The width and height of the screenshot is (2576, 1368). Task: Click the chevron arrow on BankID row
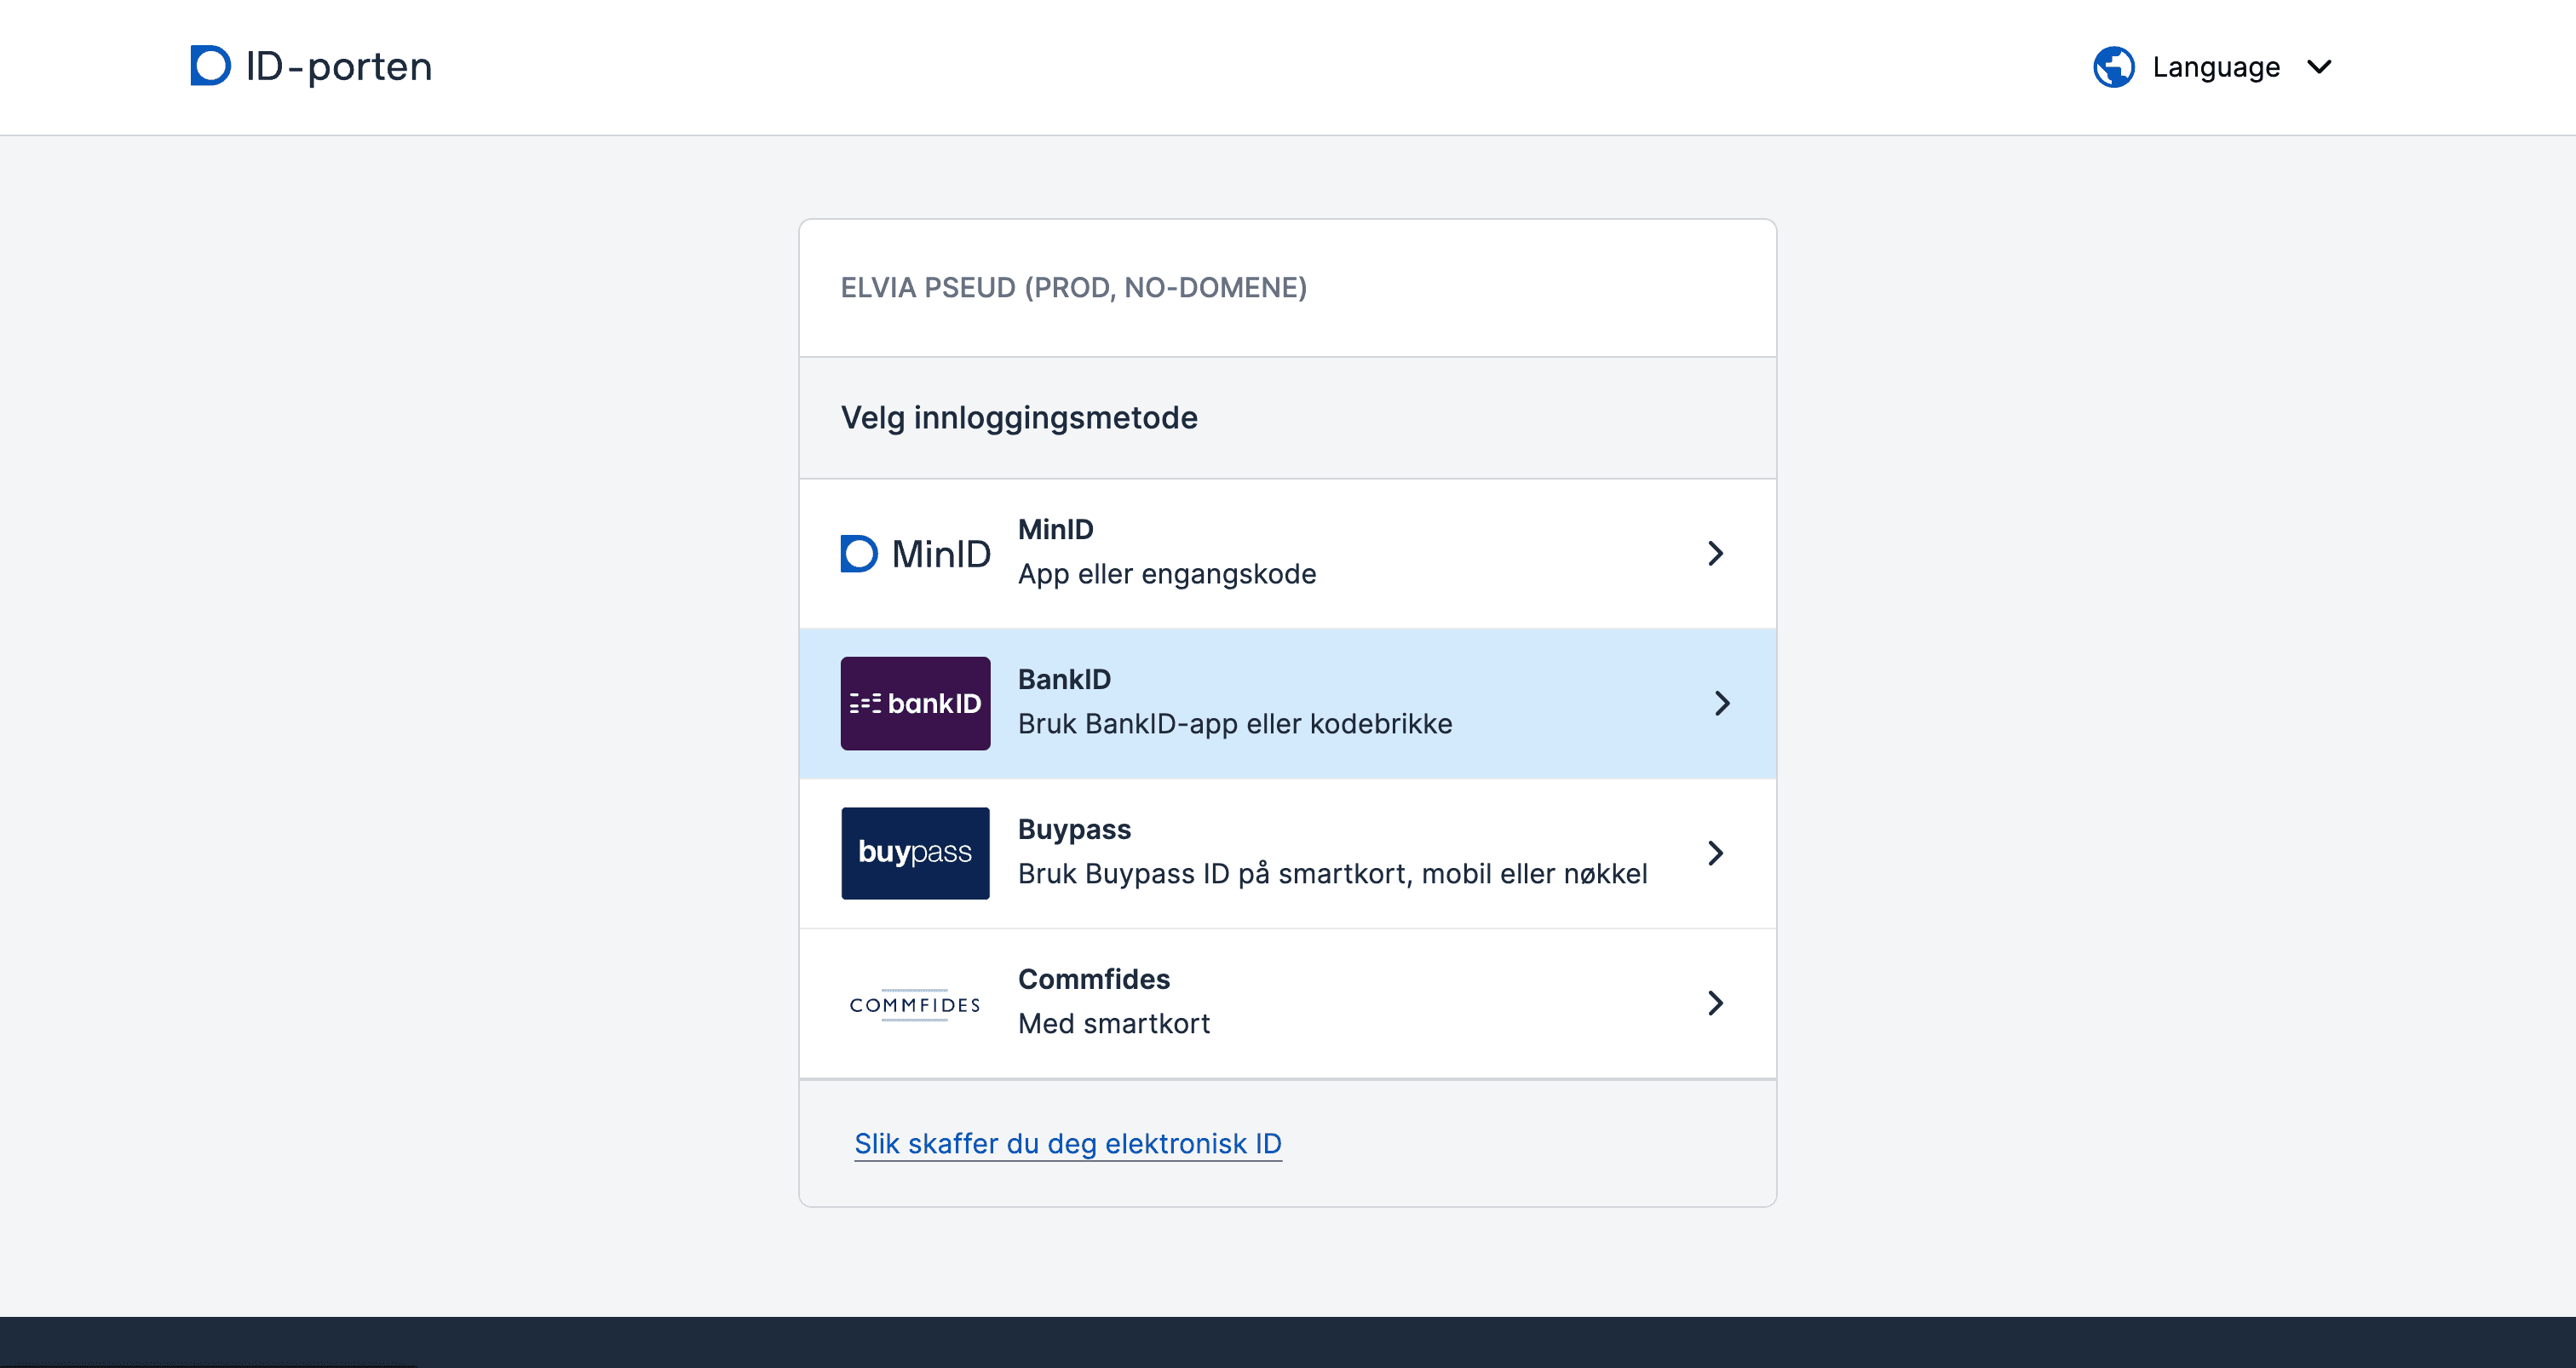1721,703
